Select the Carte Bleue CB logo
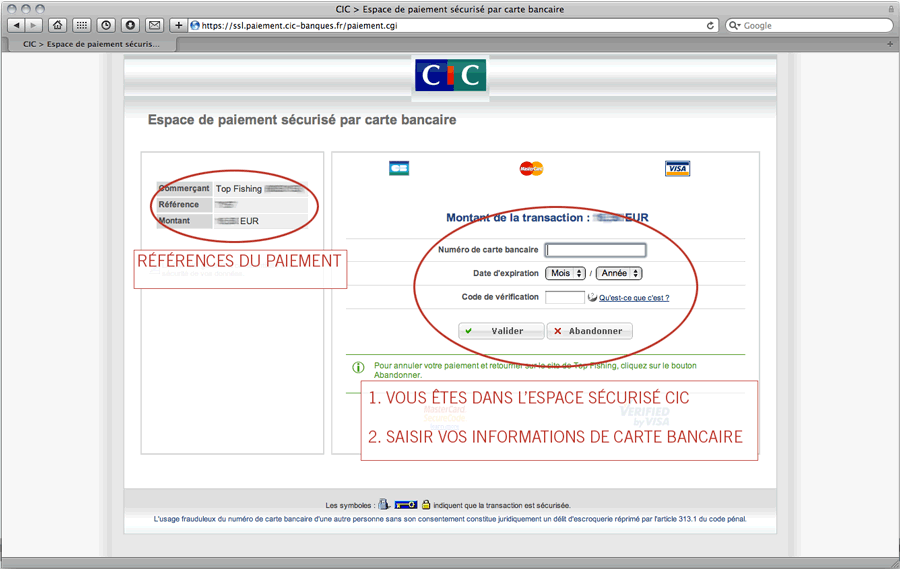 pos(399,168)
